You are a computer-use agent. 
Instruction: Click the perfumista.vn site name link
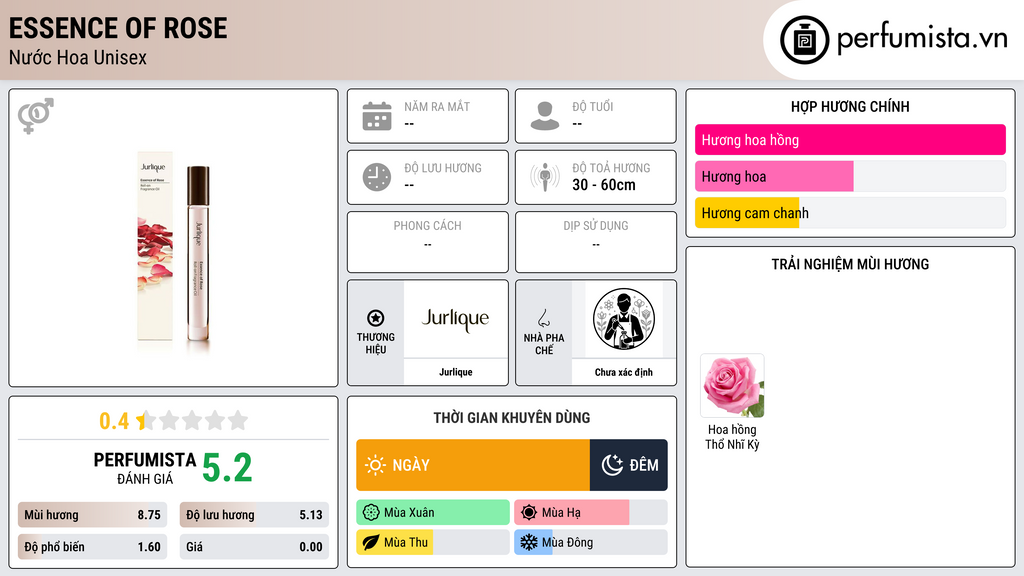point(922,39)
